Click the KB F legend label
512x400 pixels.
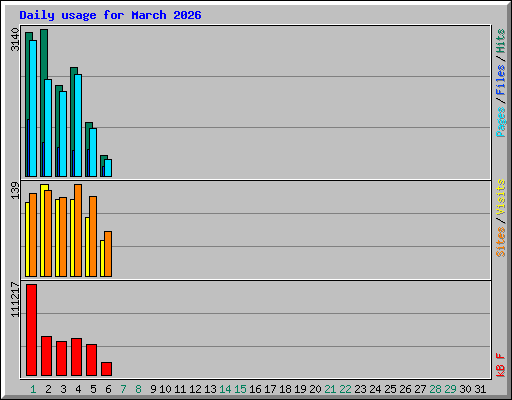500,365
